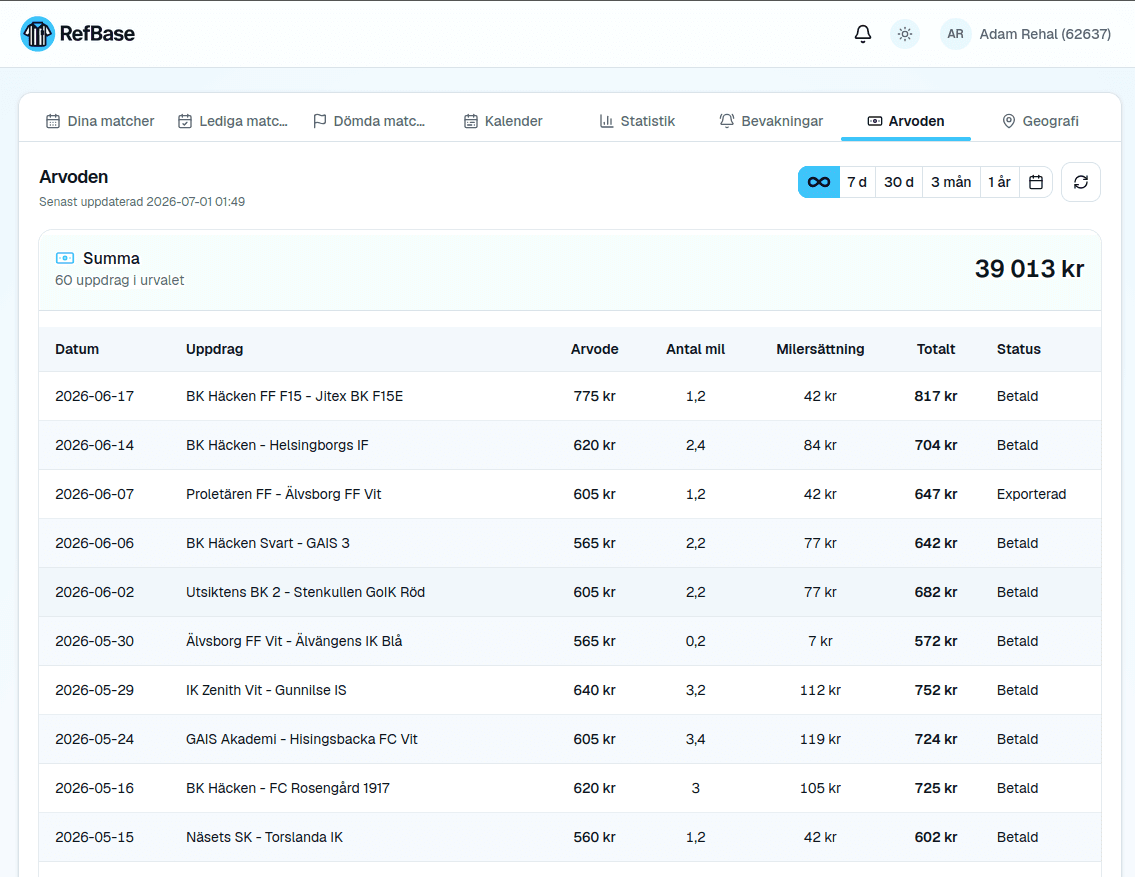Open custom date range calendar icon
This screenshot has width=1135, height=877.
tap(1036, 182)
